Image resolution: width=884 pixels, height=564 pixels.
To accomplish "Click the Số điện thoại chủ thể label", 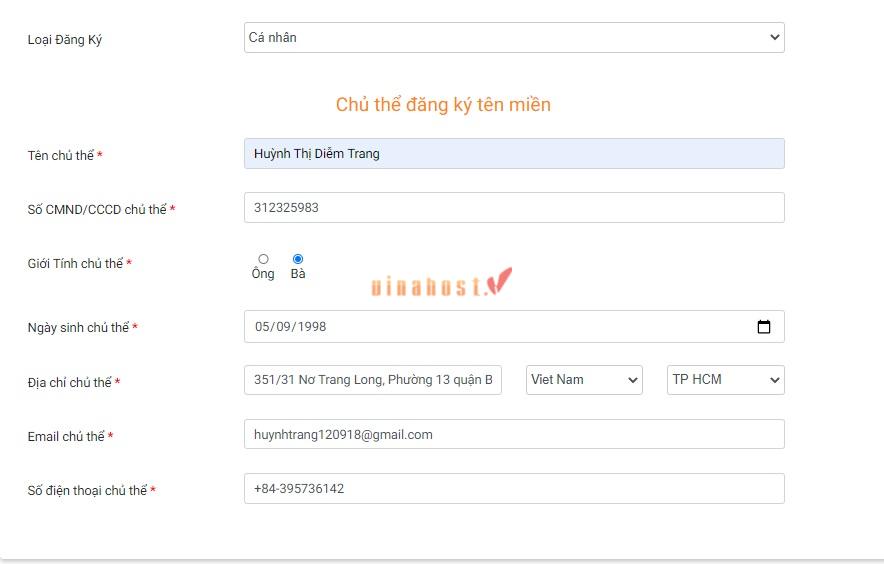I will 91,491.
